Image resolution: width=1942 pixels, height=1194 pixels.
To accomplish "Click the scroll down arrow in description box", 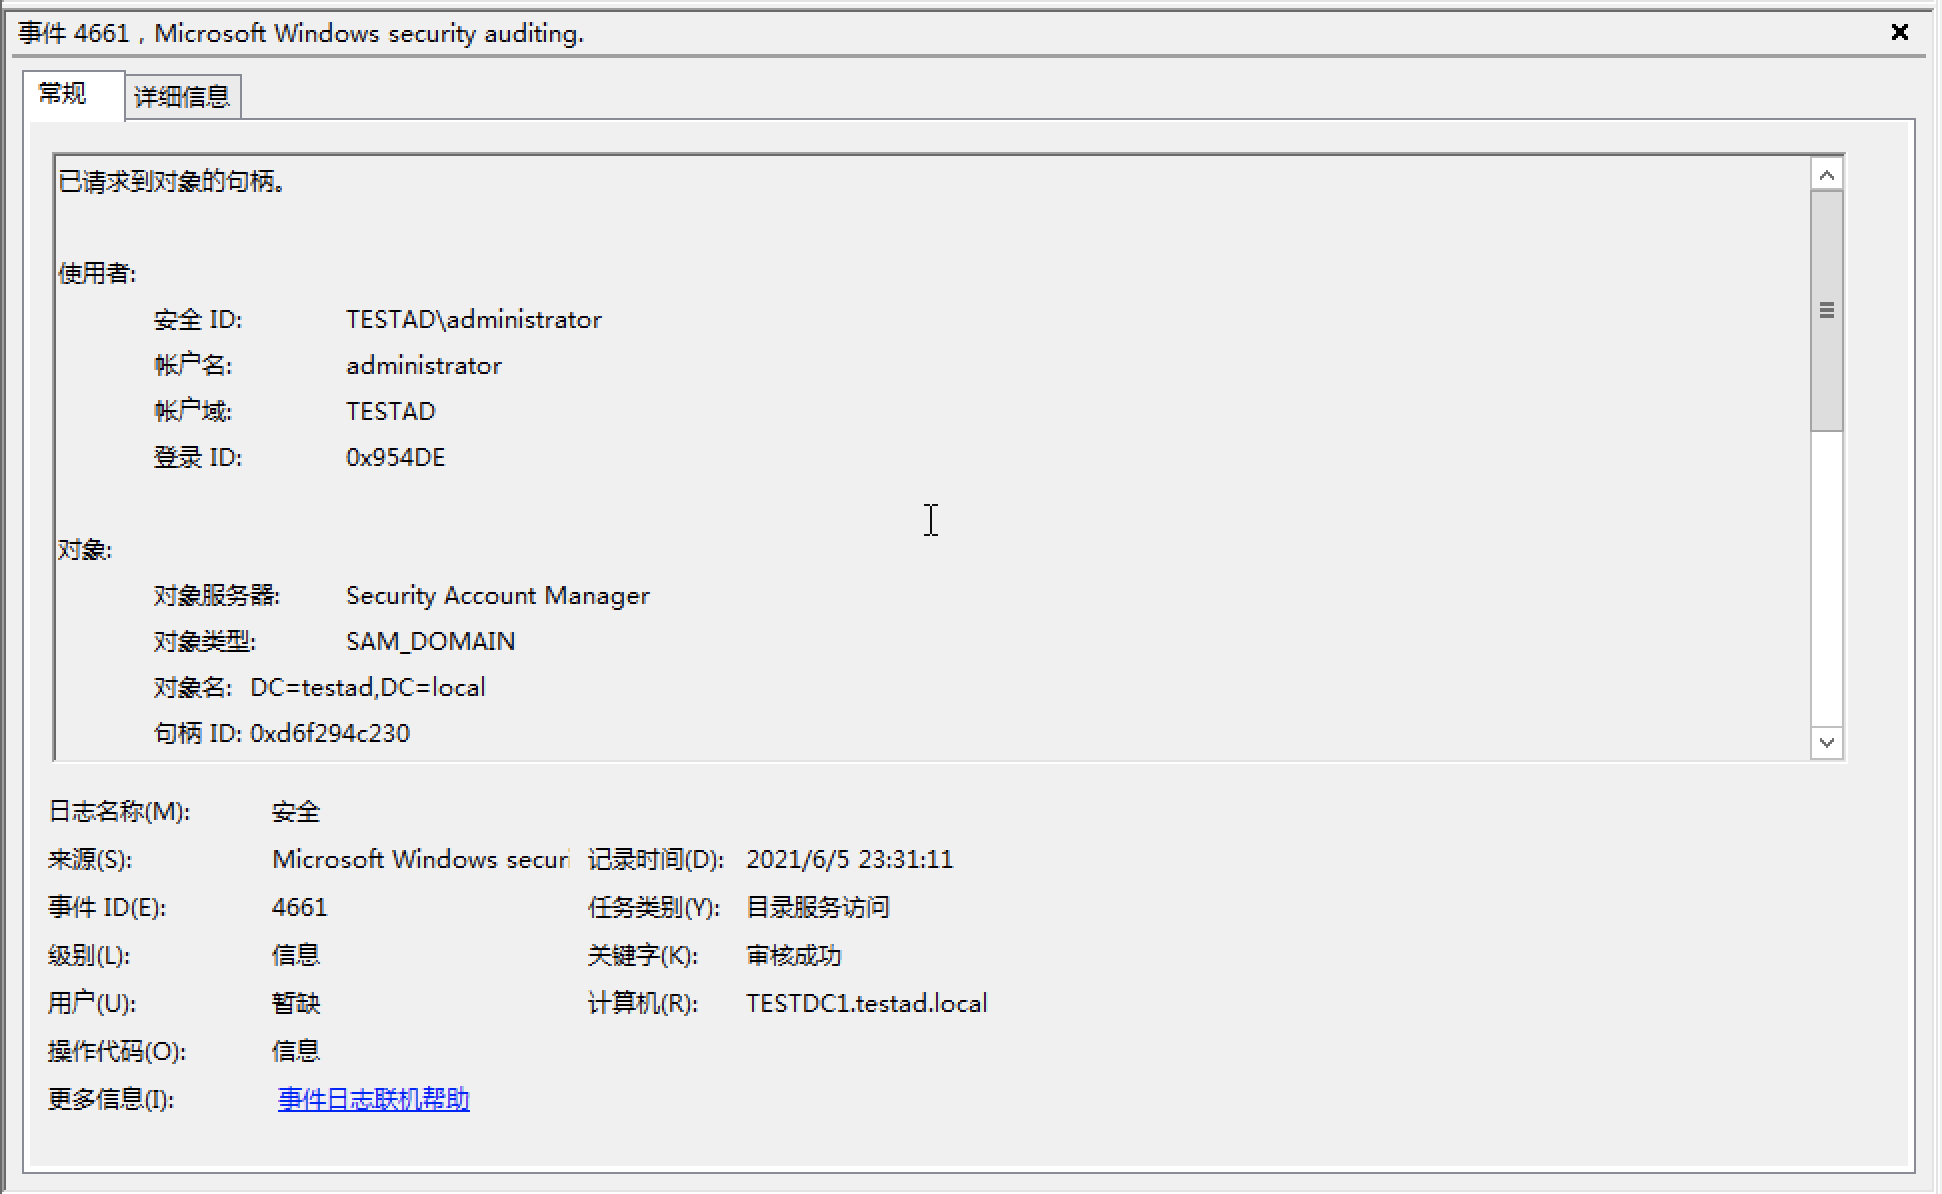I will coord(1826,742).
